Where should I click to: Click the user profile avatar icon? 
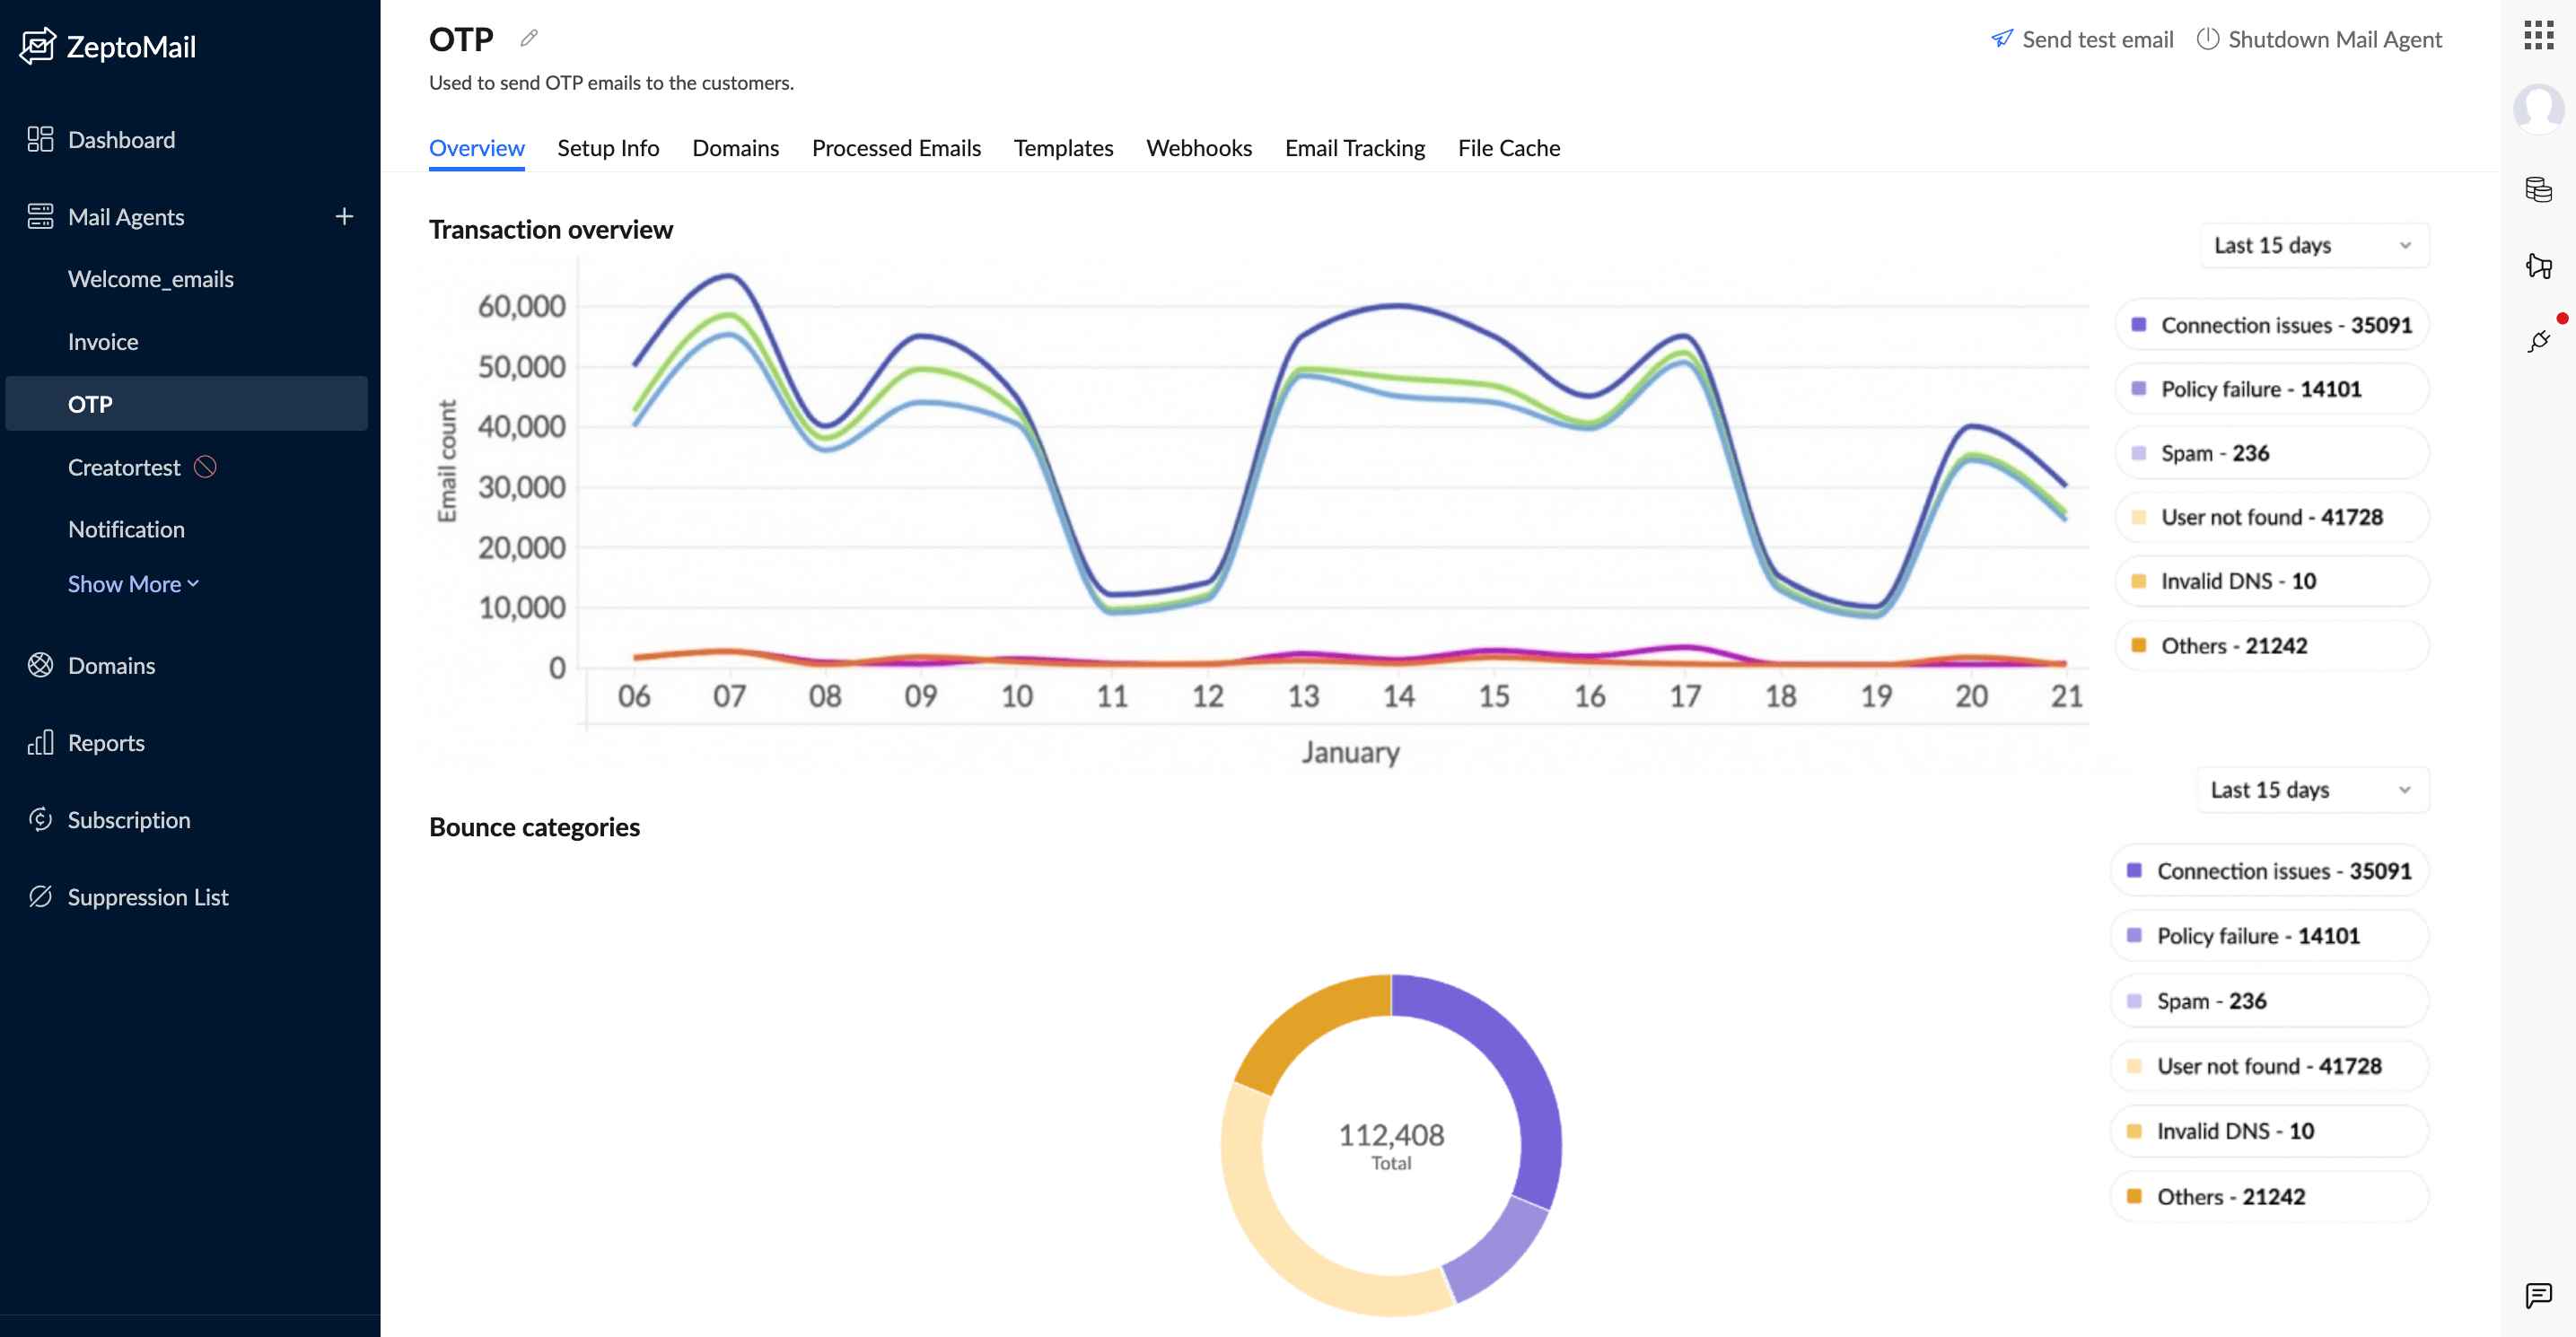pos(2538,108)
